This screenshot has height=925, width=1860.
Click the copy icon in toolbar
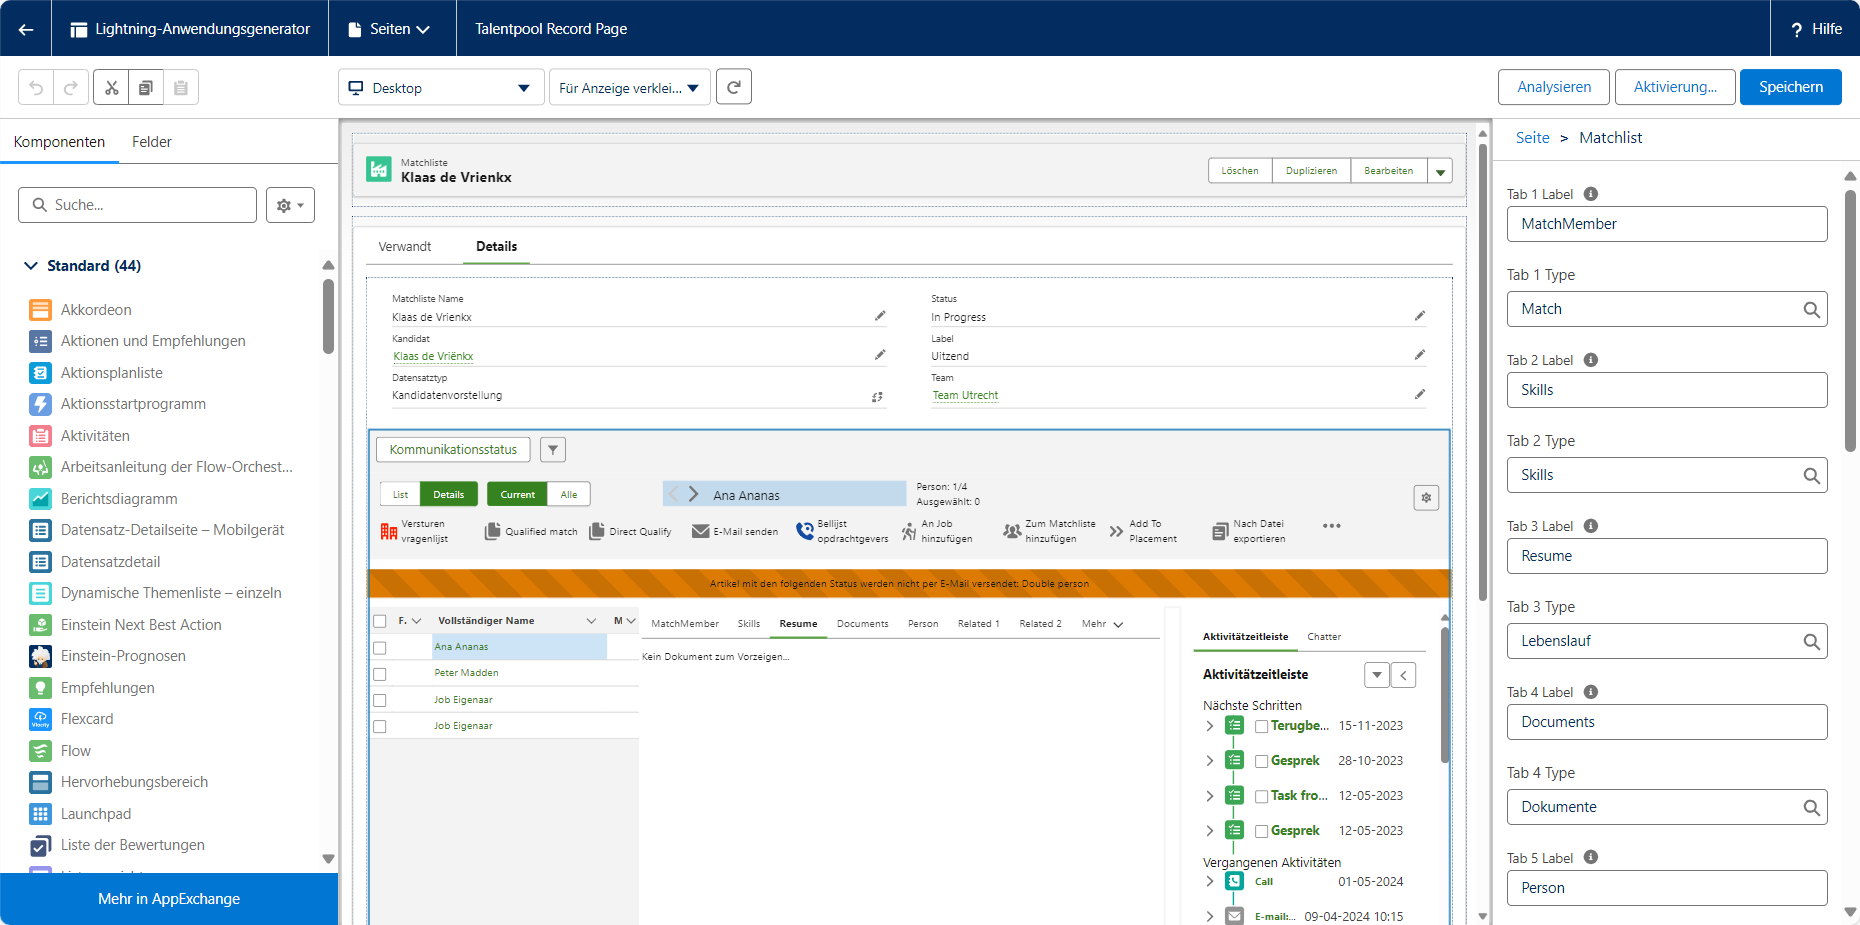pyautogui.click(x=146, y=88)
